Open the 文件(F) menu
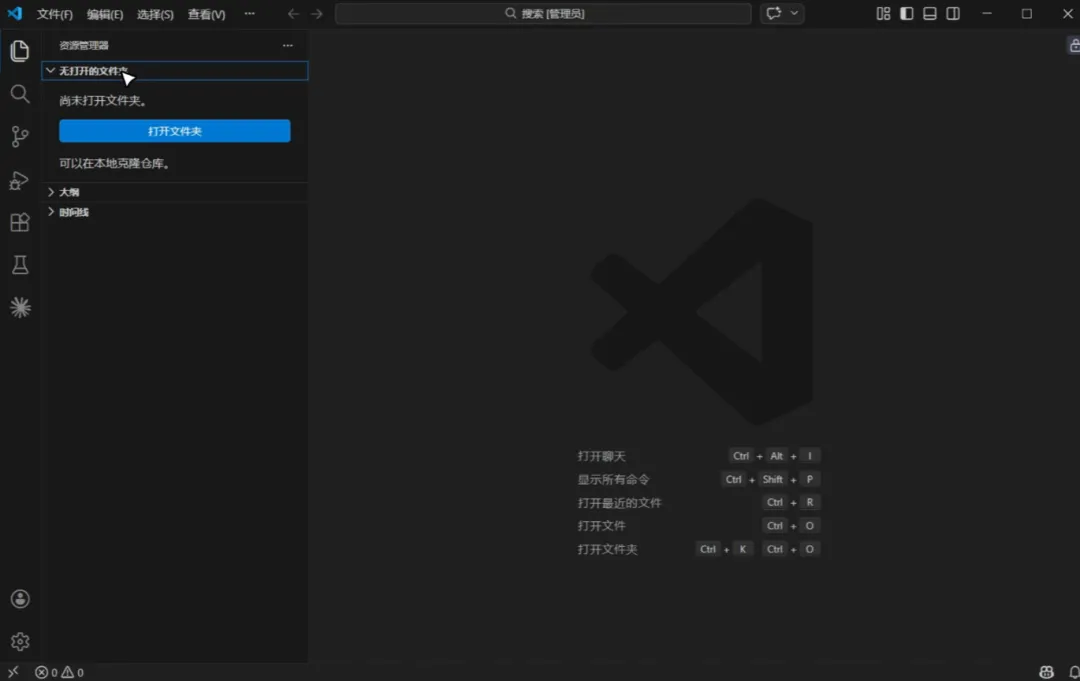Screen dimensions: 1080x681 (x=54, y=14)
